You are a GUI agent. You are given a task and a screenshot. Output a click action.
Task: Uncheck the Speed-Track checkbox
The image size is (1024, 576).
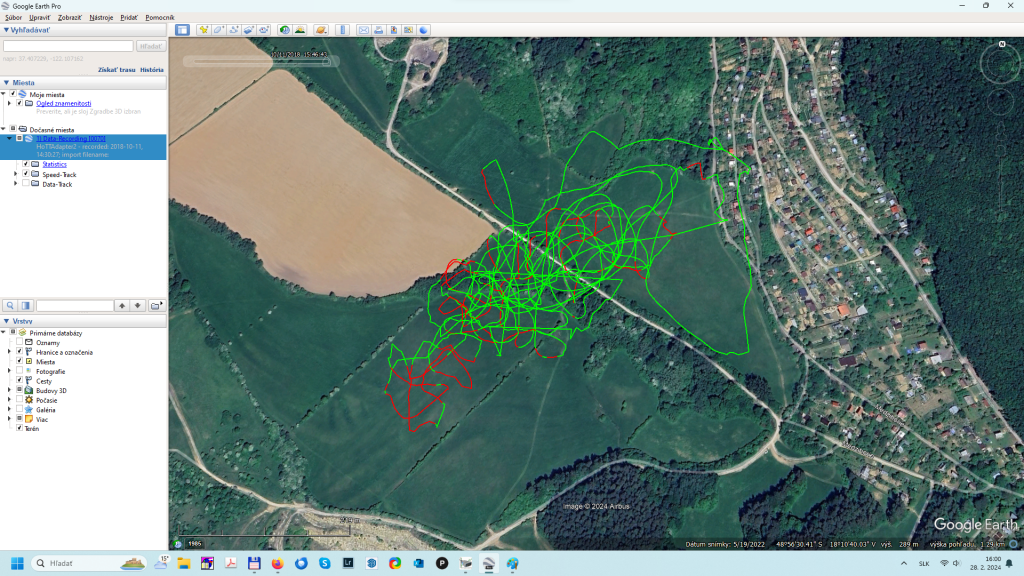(26, 174)
